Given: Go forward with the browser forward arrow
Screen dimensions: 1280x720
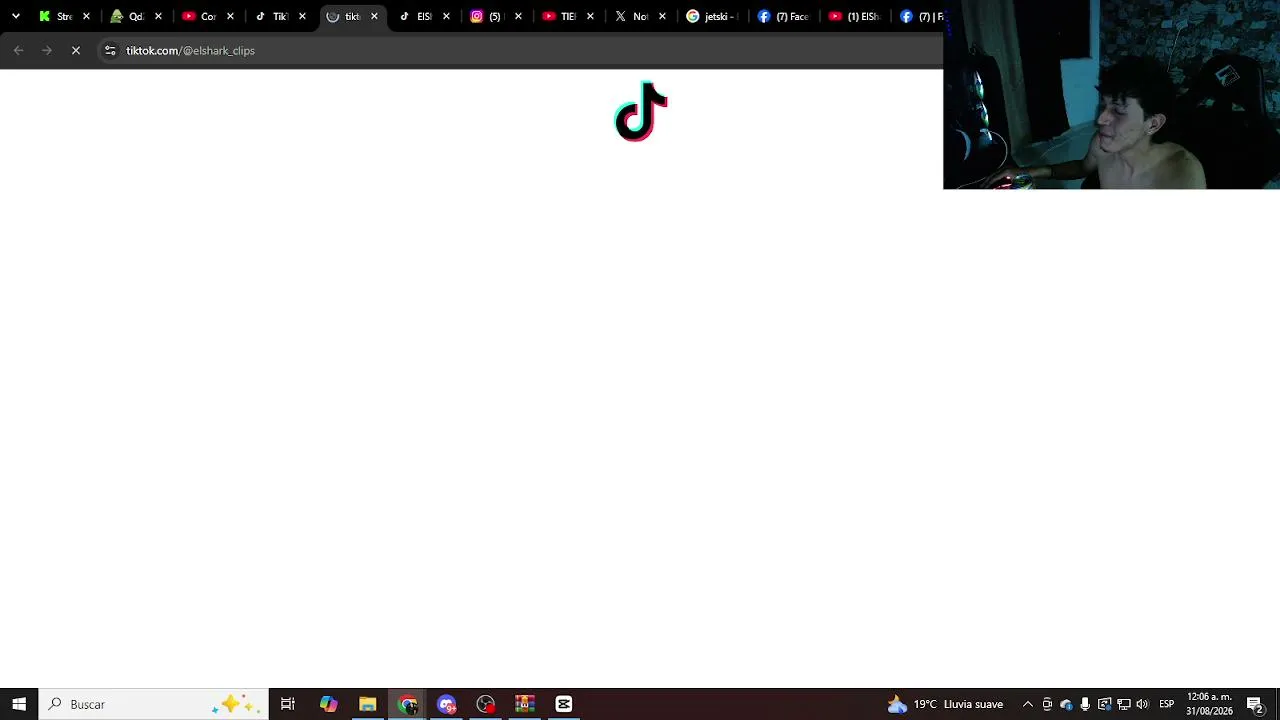Looking at the screenshot, I should click(x=47, y=50).
